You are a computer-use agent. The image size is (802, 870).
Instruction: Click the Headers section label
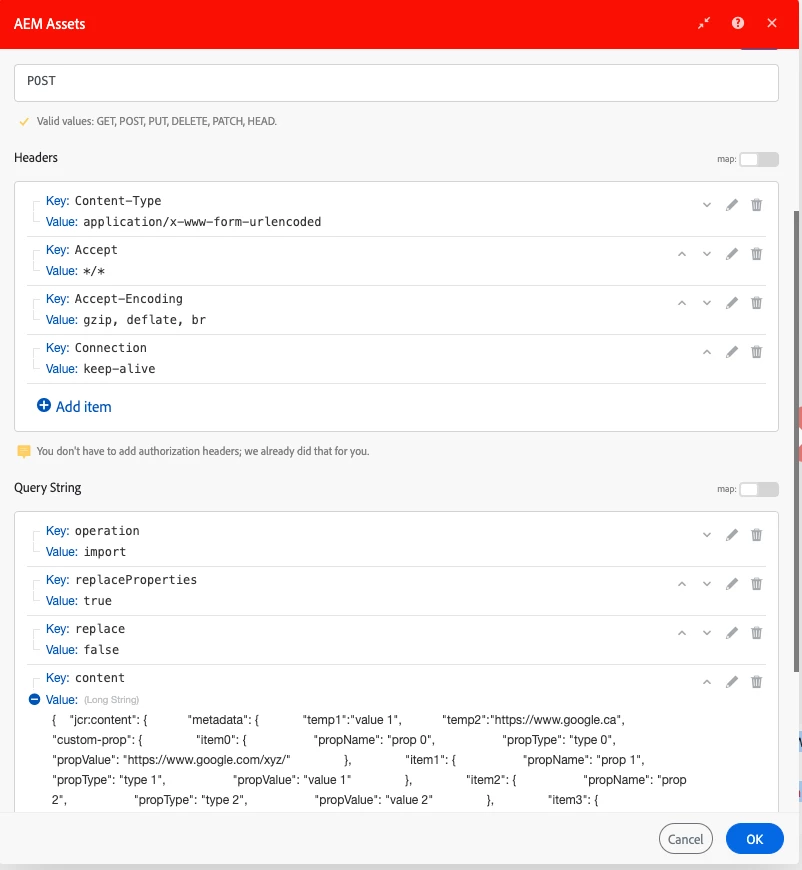tap(36, 158)
